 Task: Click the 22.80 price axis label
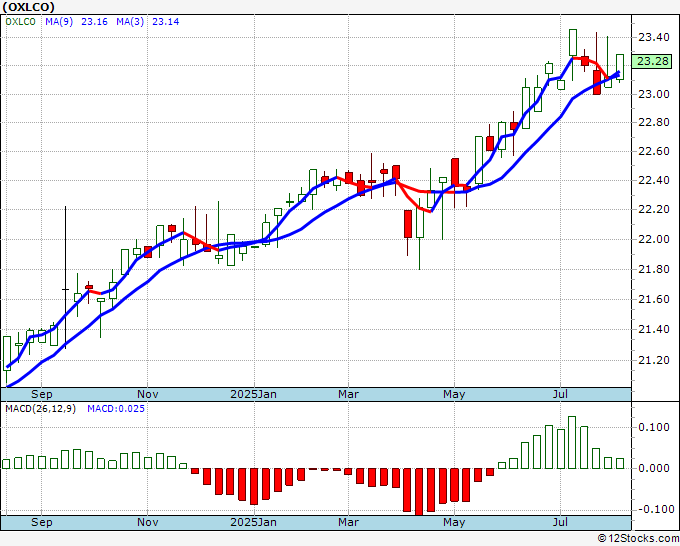click(654, 122)
